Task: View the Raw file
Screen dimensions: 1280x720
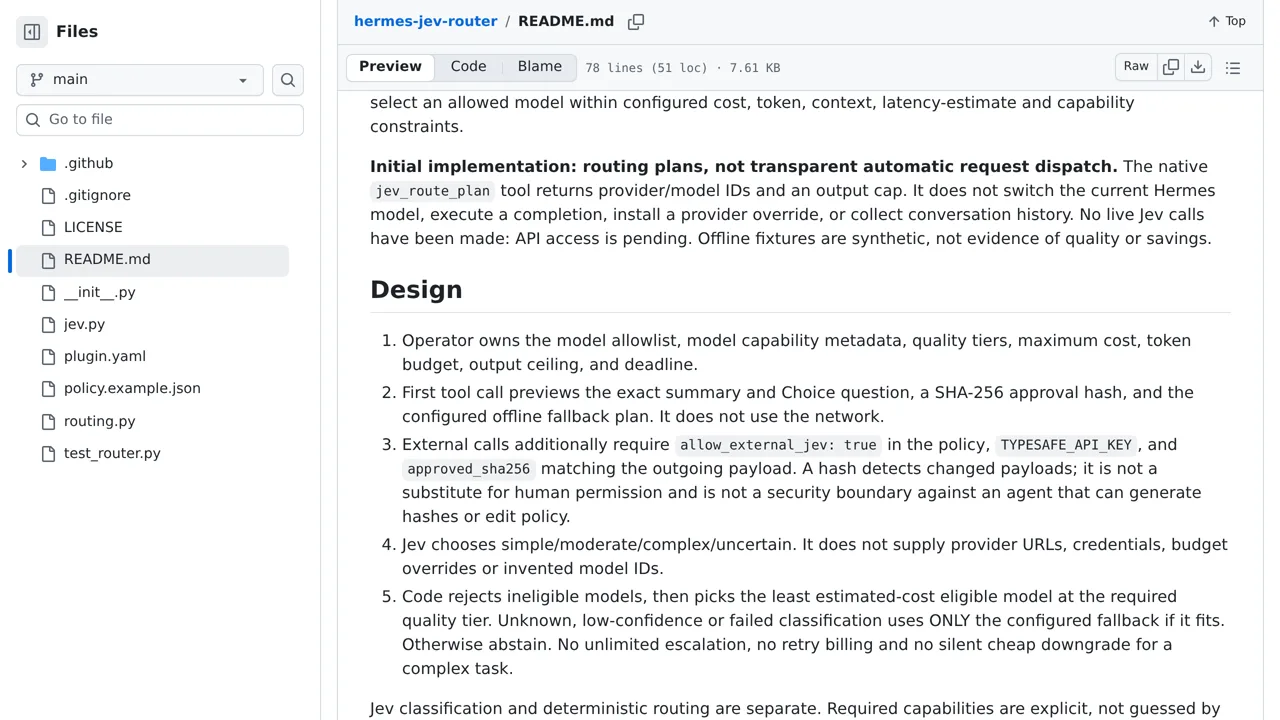Action: tap(1136, 67)
